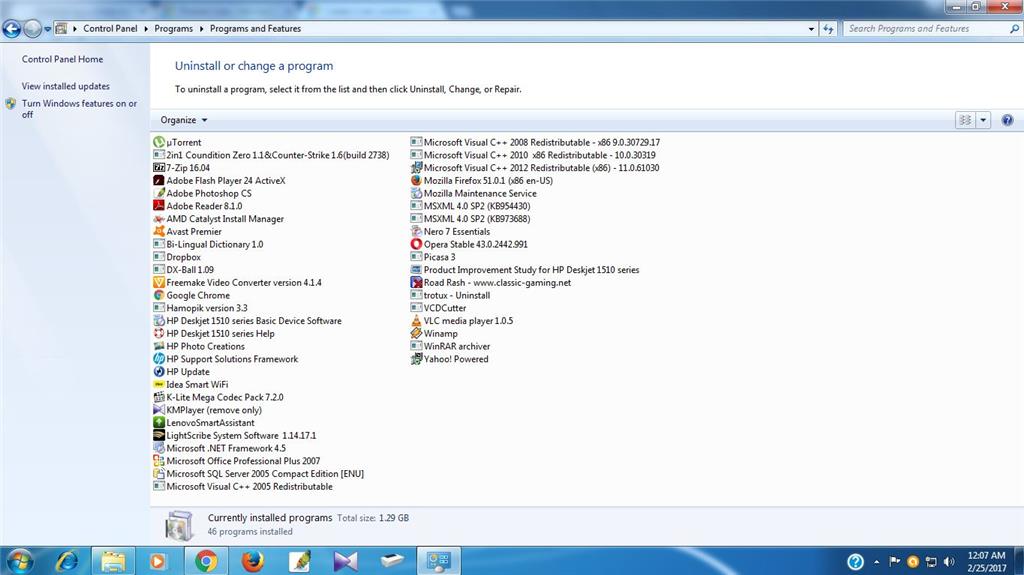Image resolution: width=1024 pixels, height=575 pixels.
Task: Click the Adobe Photoshop CS feather icon
Action: pos(159,193)
